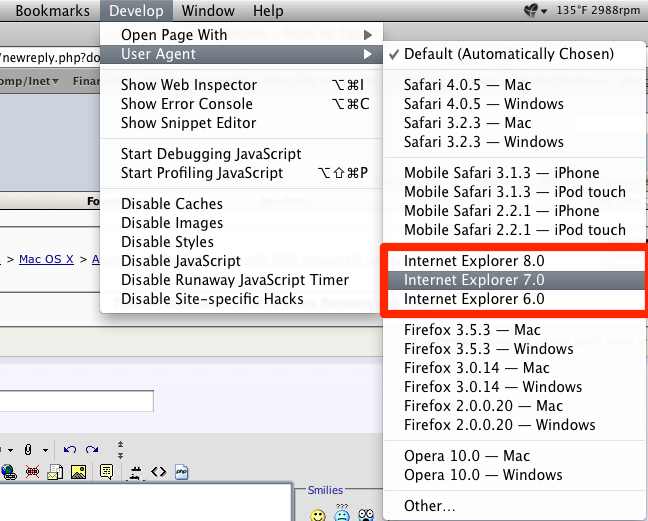
Task: Select the User Agent menu item
Action: (x=242, y=54)
